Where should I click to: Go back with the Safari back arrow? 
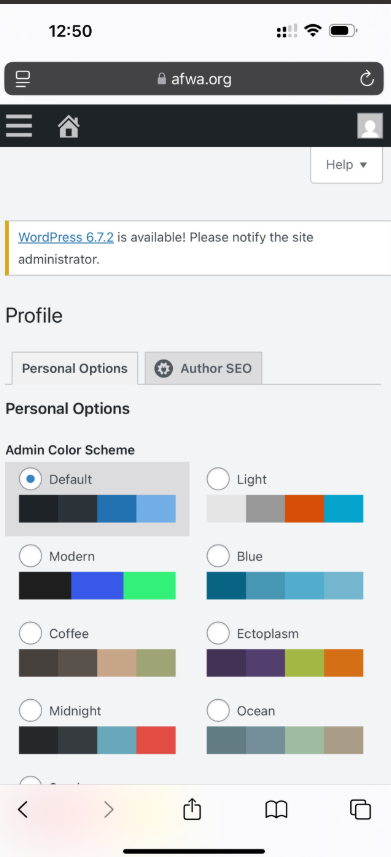22,809
